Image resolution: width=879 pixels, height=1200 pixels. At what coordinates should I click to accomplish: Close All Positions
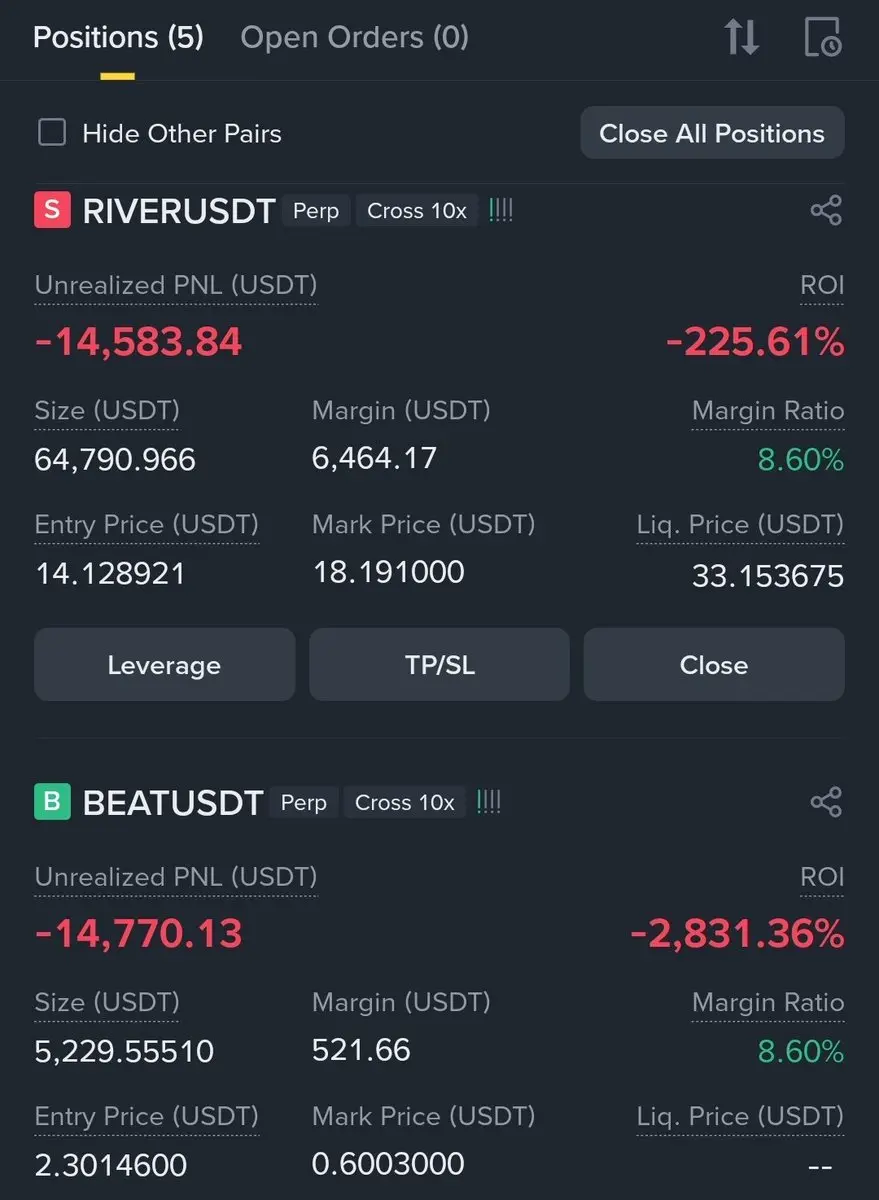712,133
